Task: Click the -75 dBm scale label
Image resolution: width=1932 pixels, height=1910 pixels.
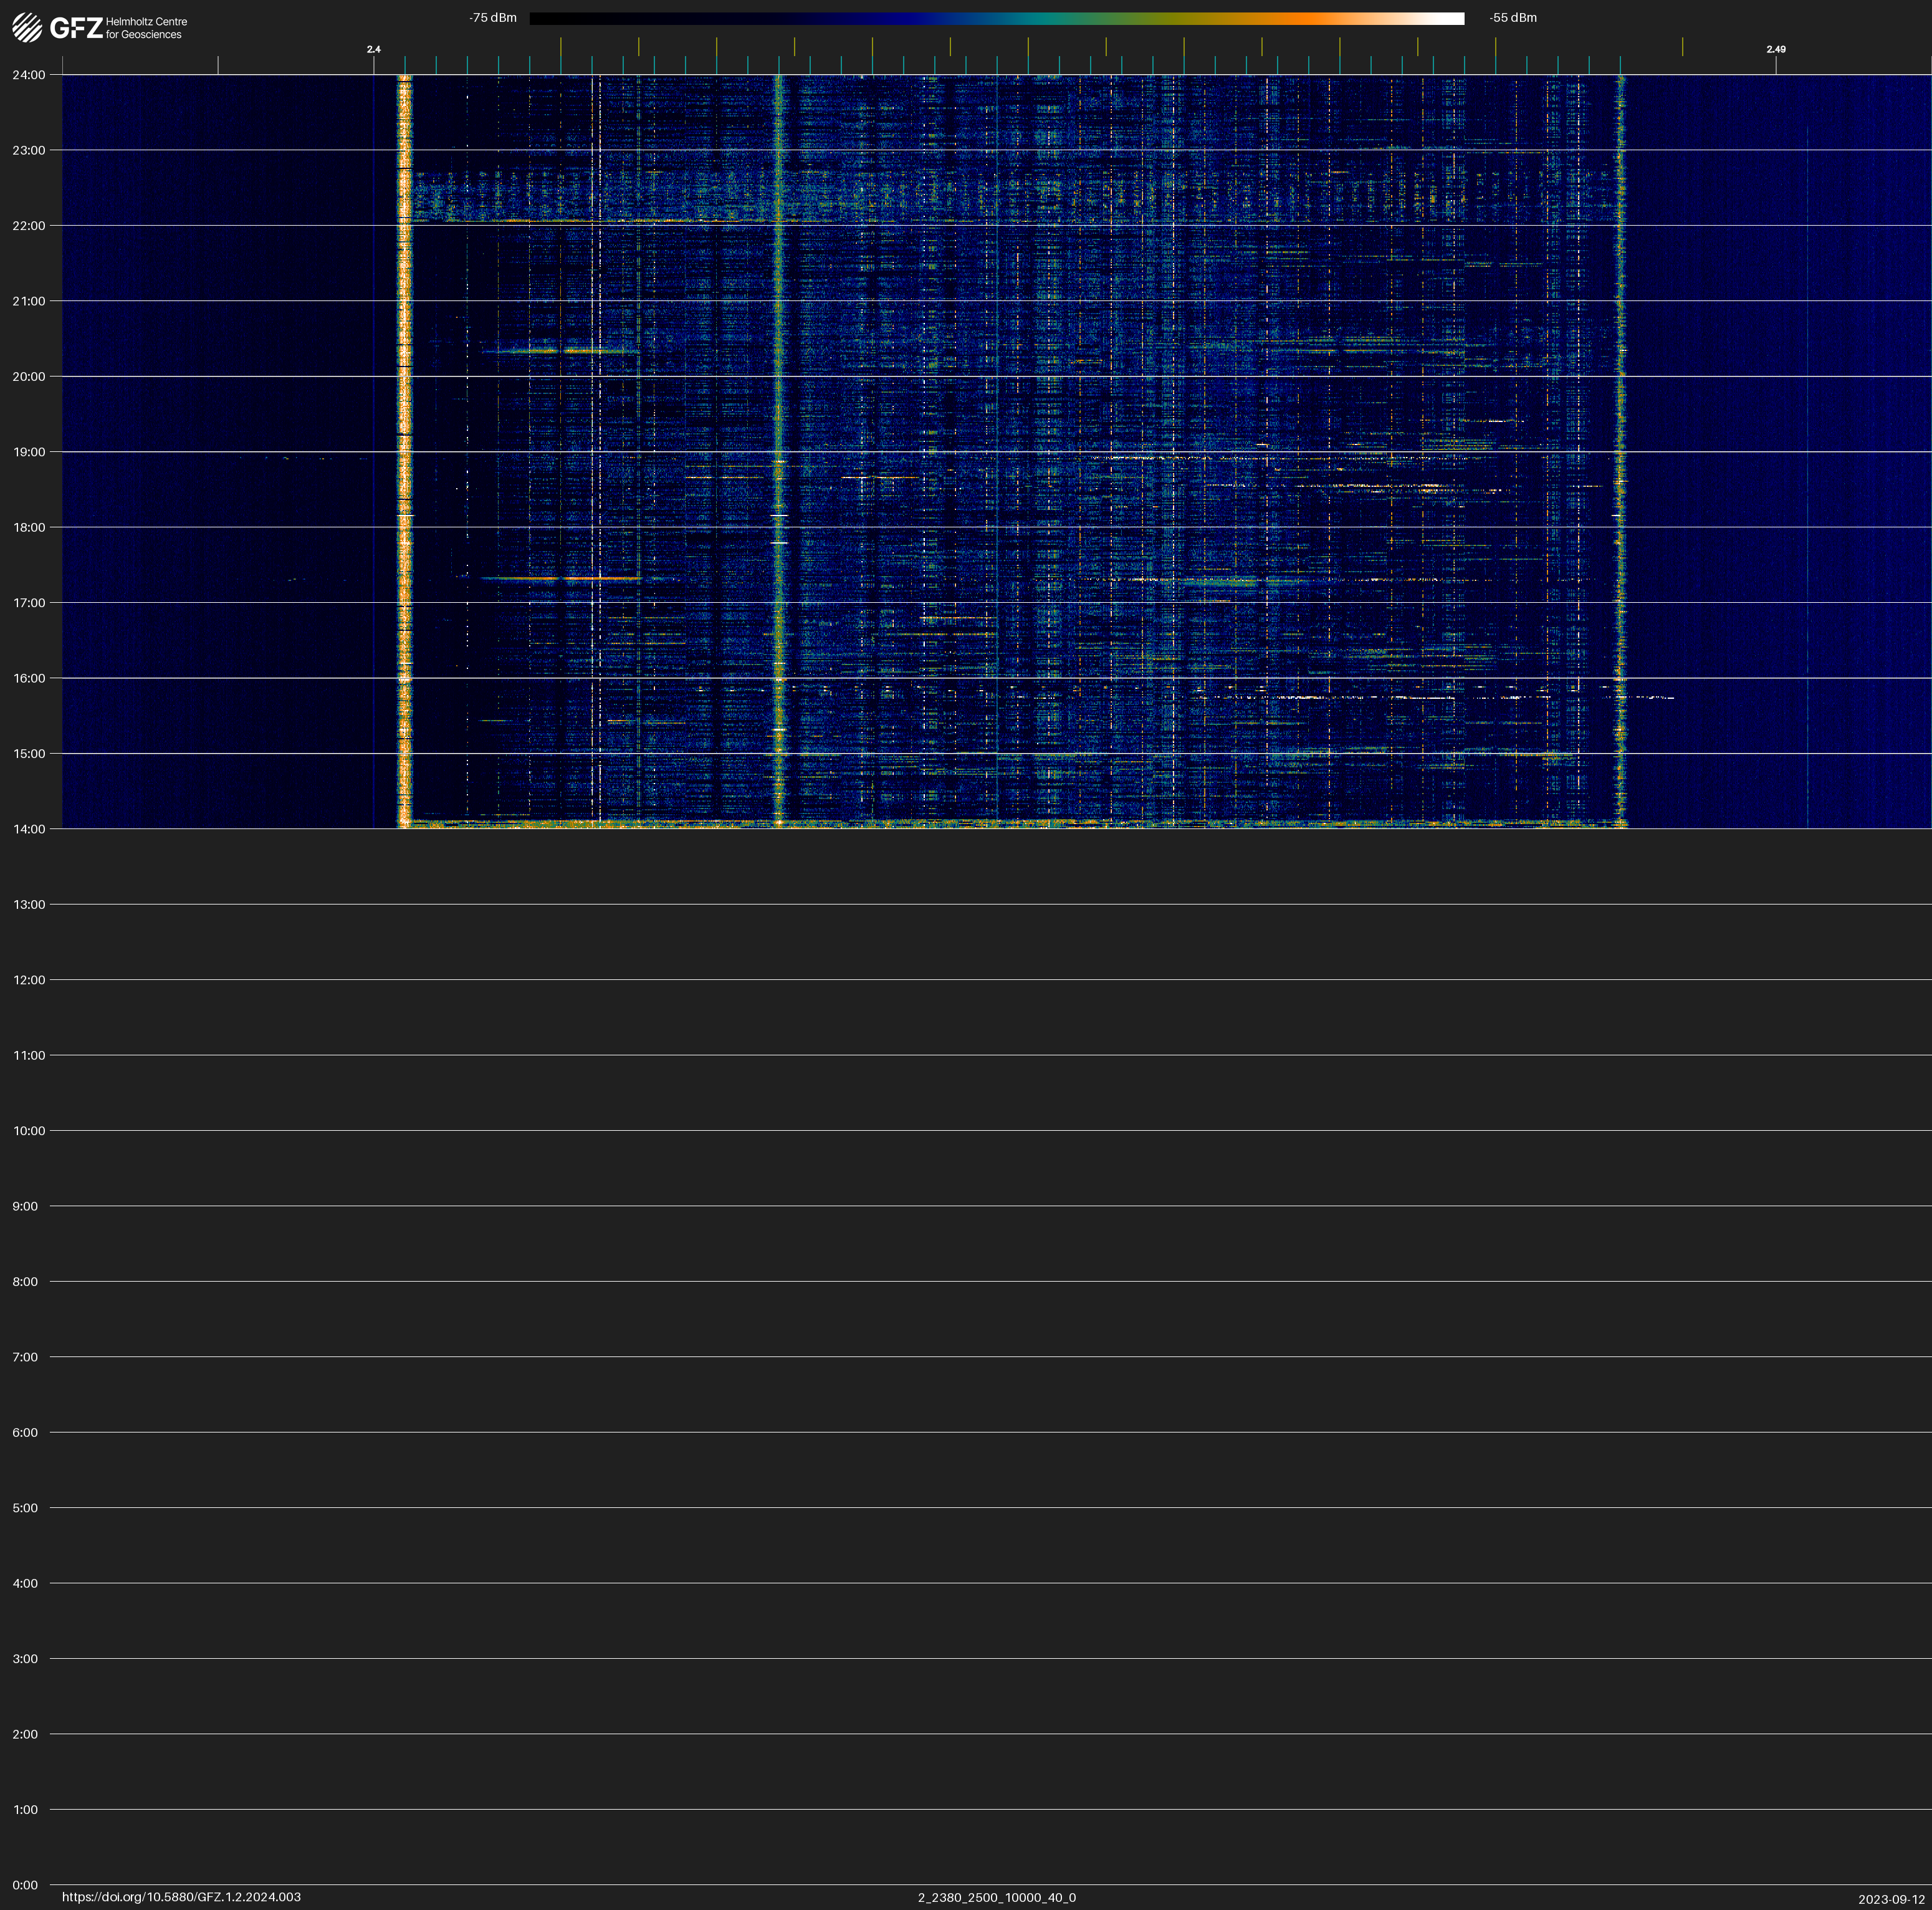Action: [492, 18]
